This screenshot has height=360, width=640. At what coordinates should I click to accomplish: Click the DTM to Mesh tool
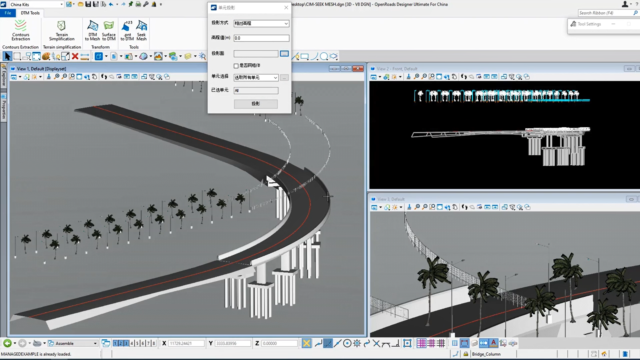pos(92,30)
